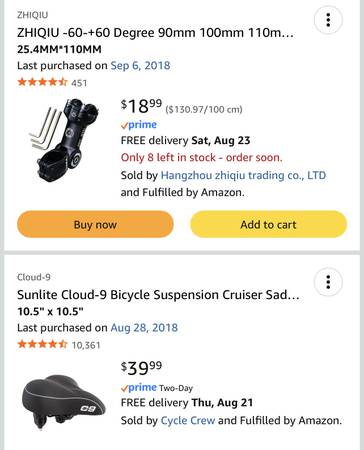The height and width of the screenshot is (450, 364).
Task: Click the Prime Two-Day badge under $39.99
Action: [x=157, y=388]
